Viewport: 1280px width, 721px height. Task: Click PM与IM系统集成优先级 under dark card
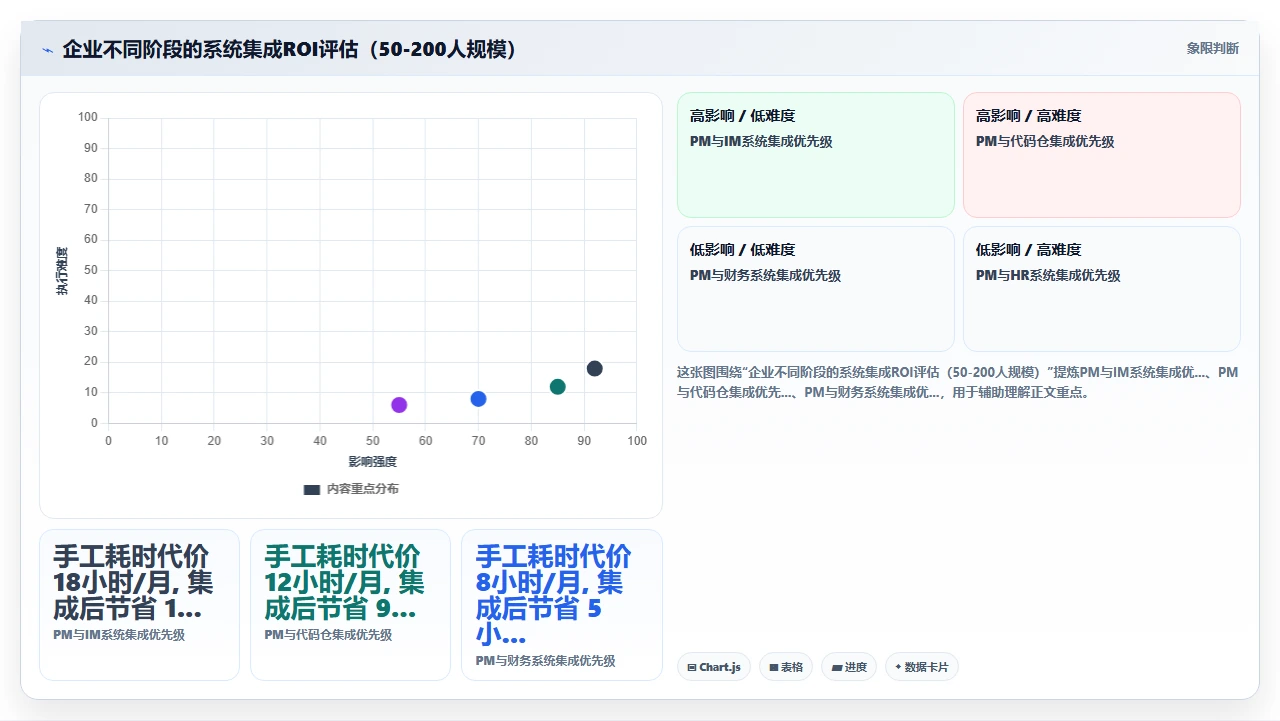click(119, 634)
